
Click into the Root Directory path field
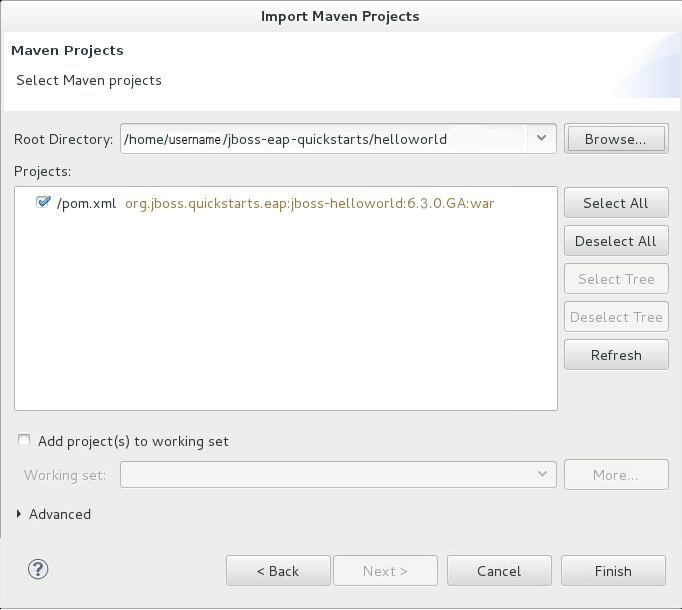click(x=320, y=139)
